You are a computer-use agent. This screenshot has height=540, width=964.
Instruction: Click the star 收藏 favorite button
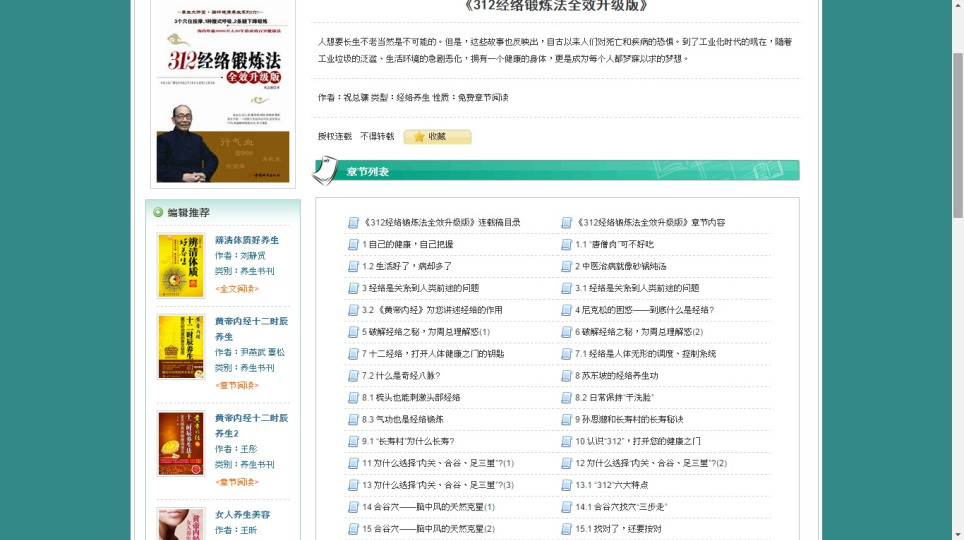click(x=437, y=137)
